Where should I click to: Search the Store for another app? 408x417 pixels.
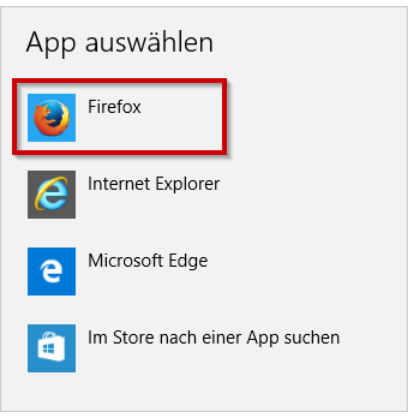pos(184,348)
